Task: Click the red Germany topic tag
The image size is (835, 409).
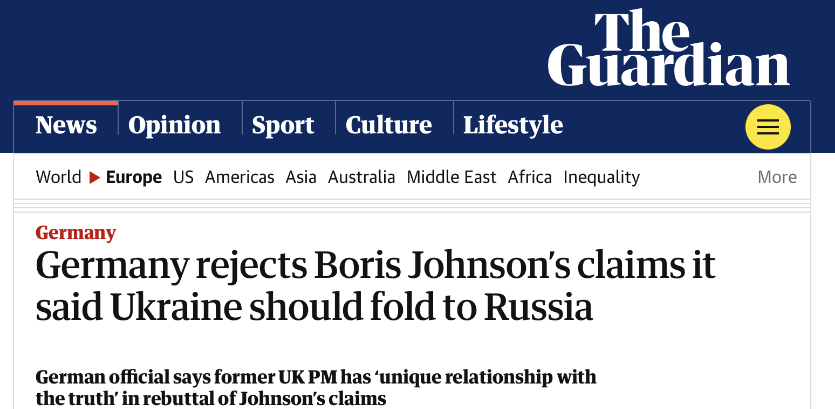Action: [76, 233]
